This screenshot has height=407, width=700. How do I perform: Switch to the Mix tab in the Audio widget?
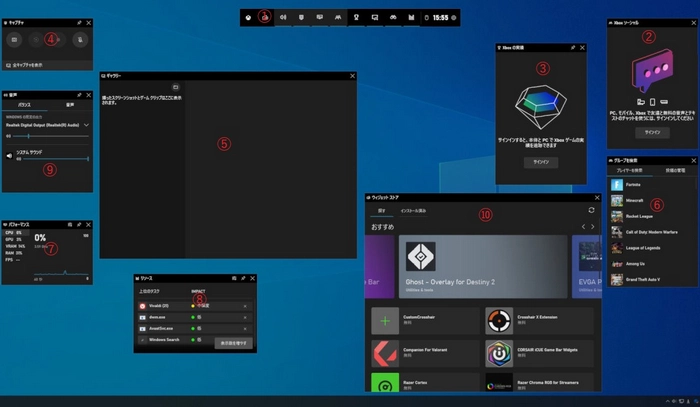tap(24, 105)
